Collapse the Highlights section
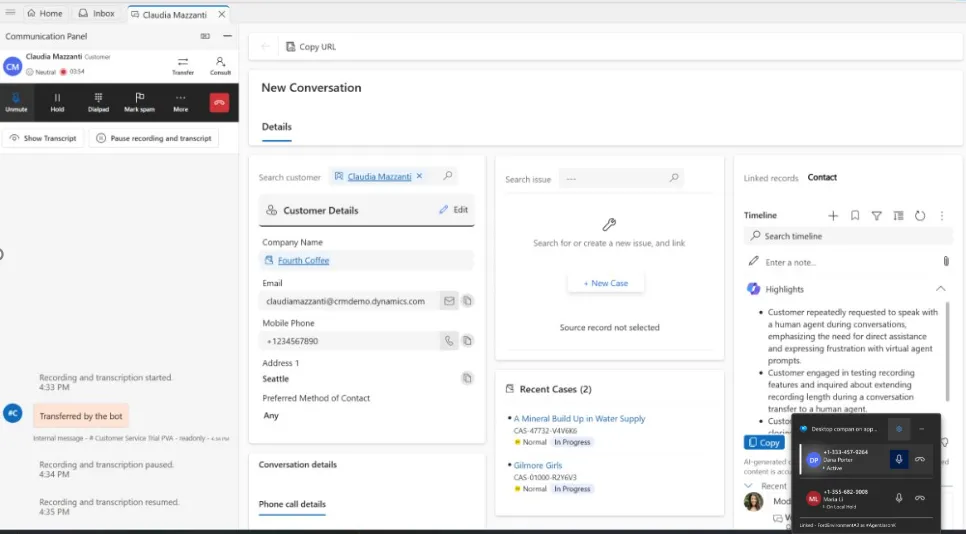Image resolution: width=966 pixels, height=534 pixels. [940, 289]
